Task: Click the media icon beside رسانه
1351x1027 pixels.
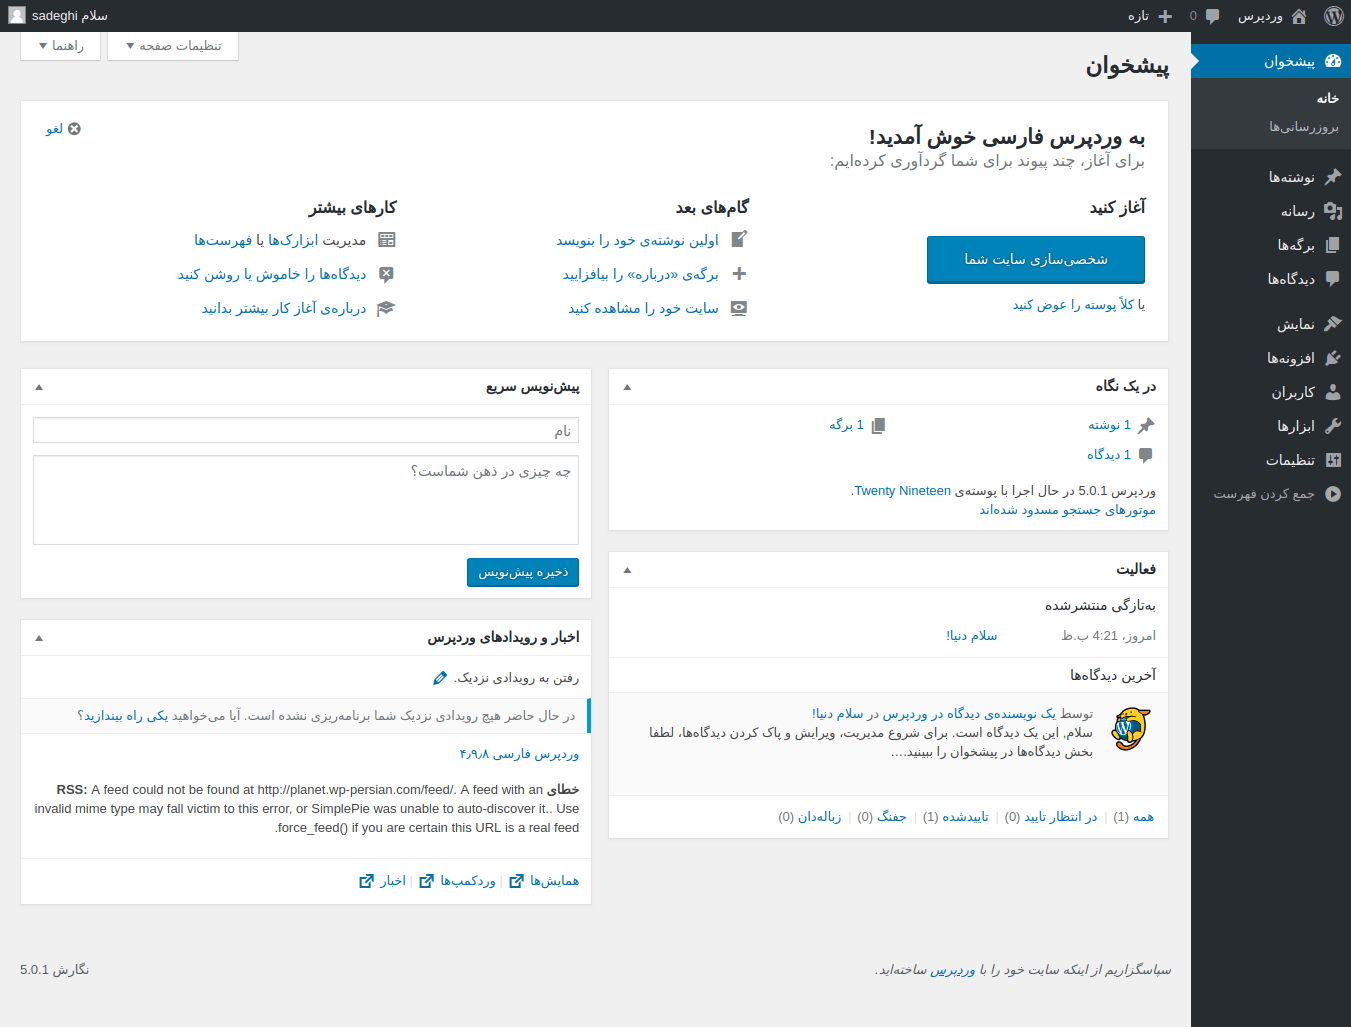Action: point(1333,211)
